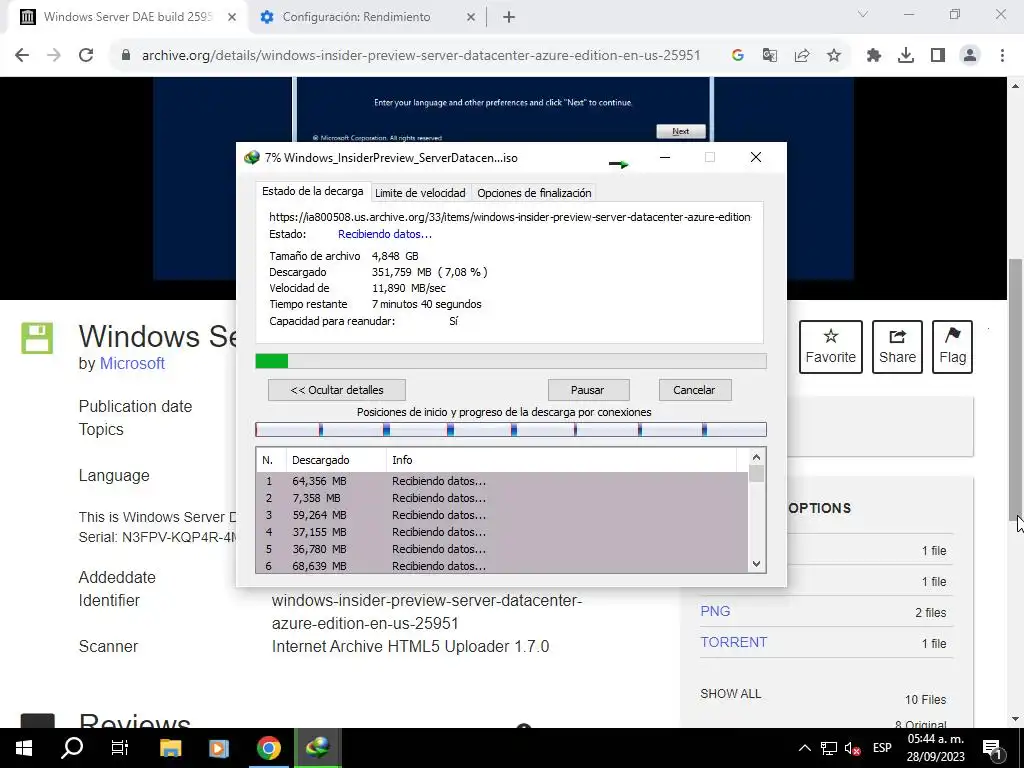
Task: Select connection row 4 with 37,155 MB
Action: pos(502,532)
